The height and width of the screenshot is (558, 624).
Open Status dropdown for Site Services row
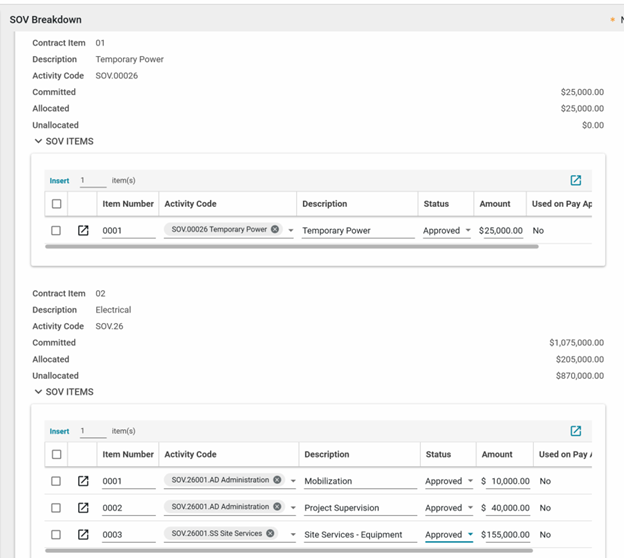click(470, 535)
